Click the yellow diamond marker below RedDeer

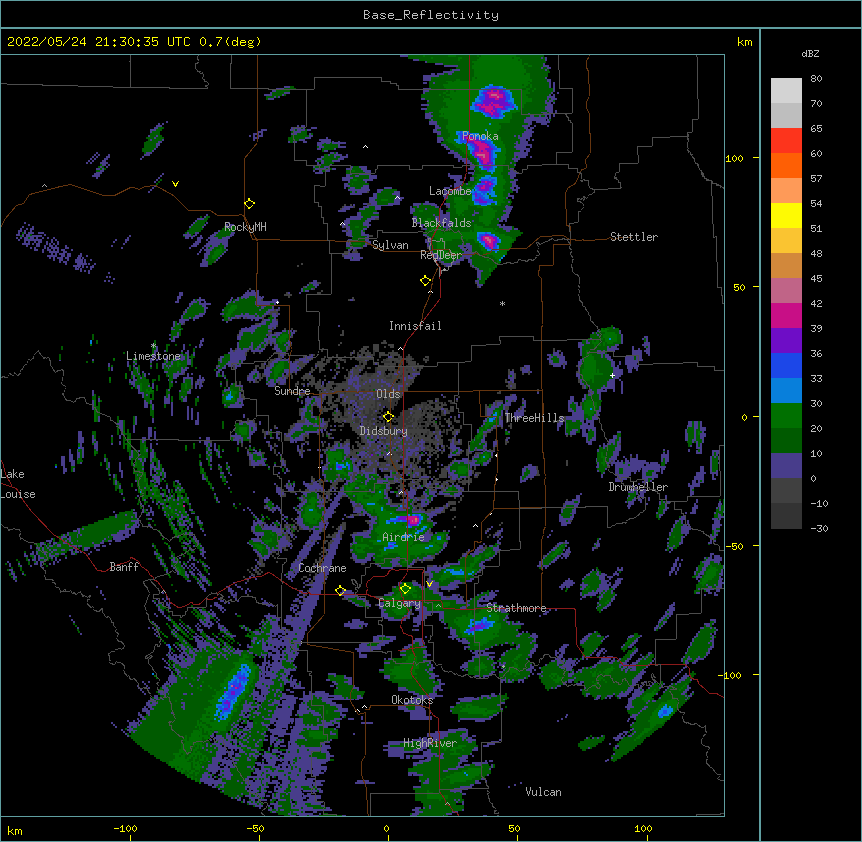coord(426,281)
